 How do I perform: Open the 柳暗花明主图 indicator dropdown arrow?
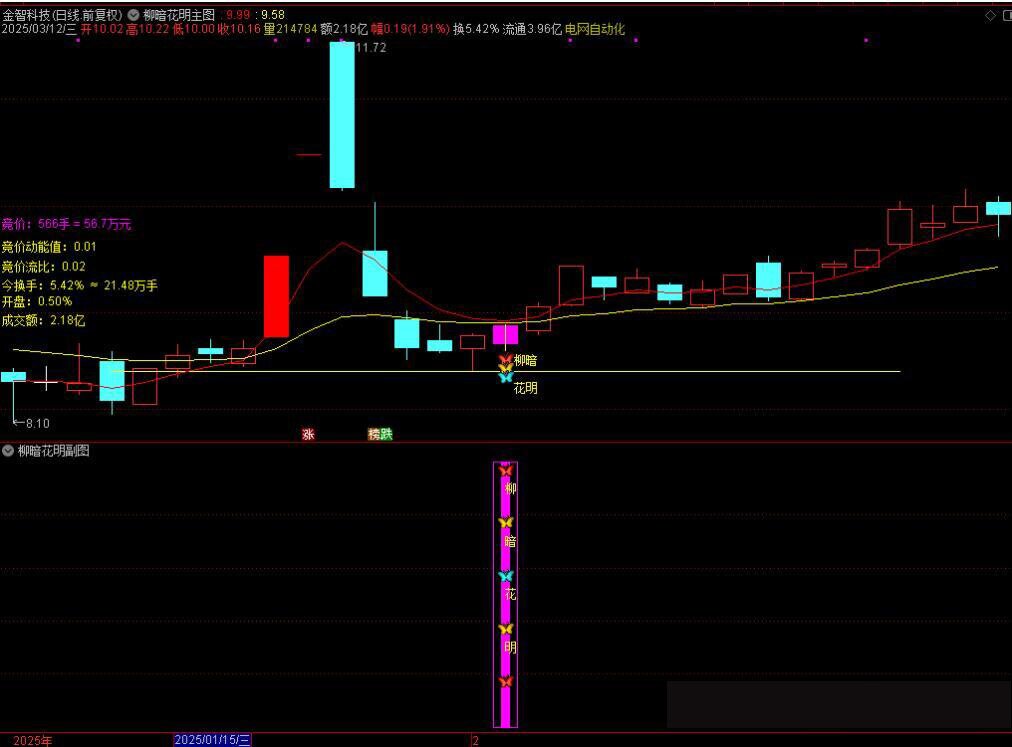pyautogui.click(x=134, y=15)
